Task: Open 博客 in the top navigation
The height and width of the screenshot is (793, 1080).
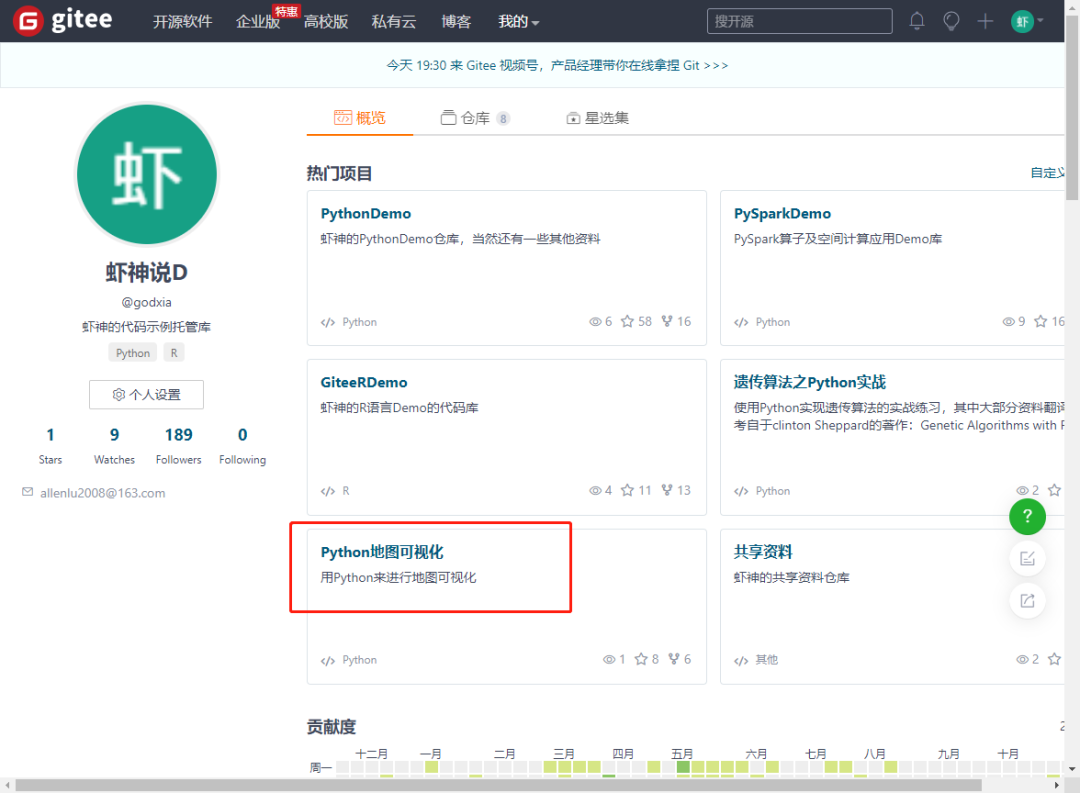Action: (456, 22)
